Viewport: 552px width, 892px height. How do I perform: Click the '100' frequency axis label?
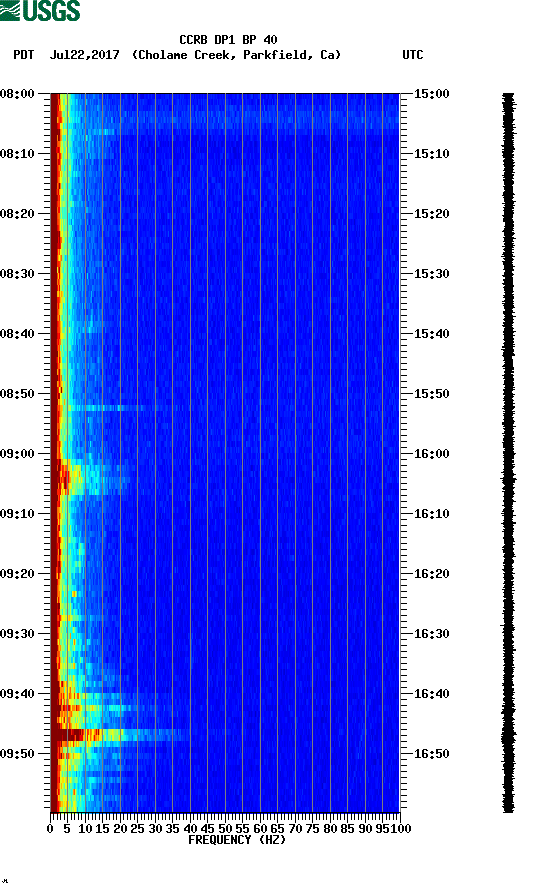[x=401, y=829]
